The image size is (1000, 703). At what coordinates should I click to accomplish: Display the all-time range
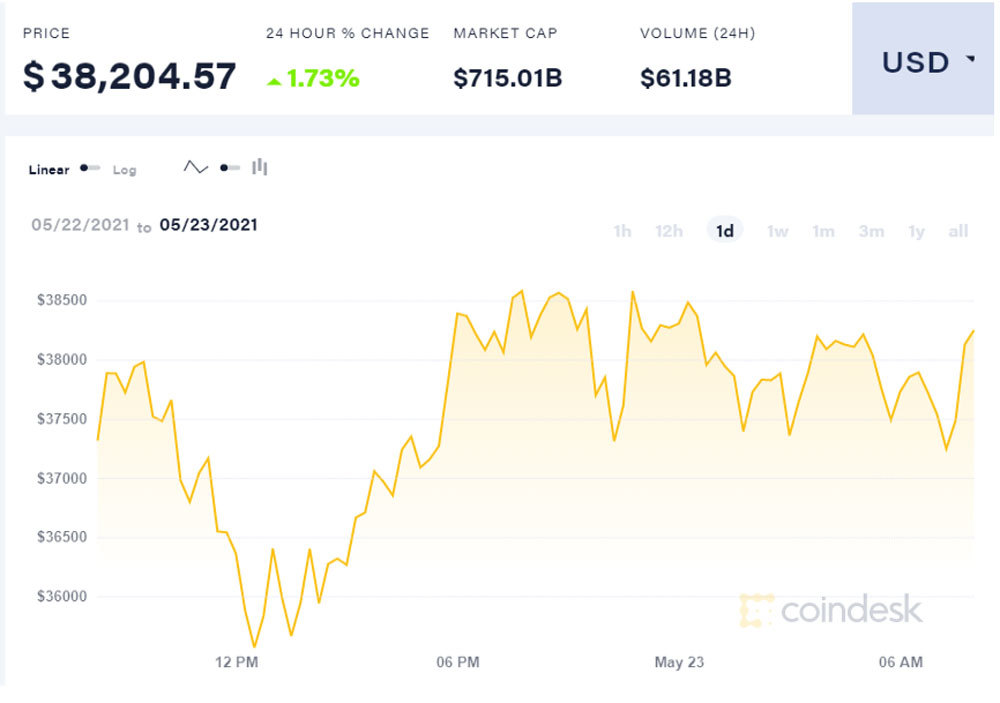coord(958,231)
